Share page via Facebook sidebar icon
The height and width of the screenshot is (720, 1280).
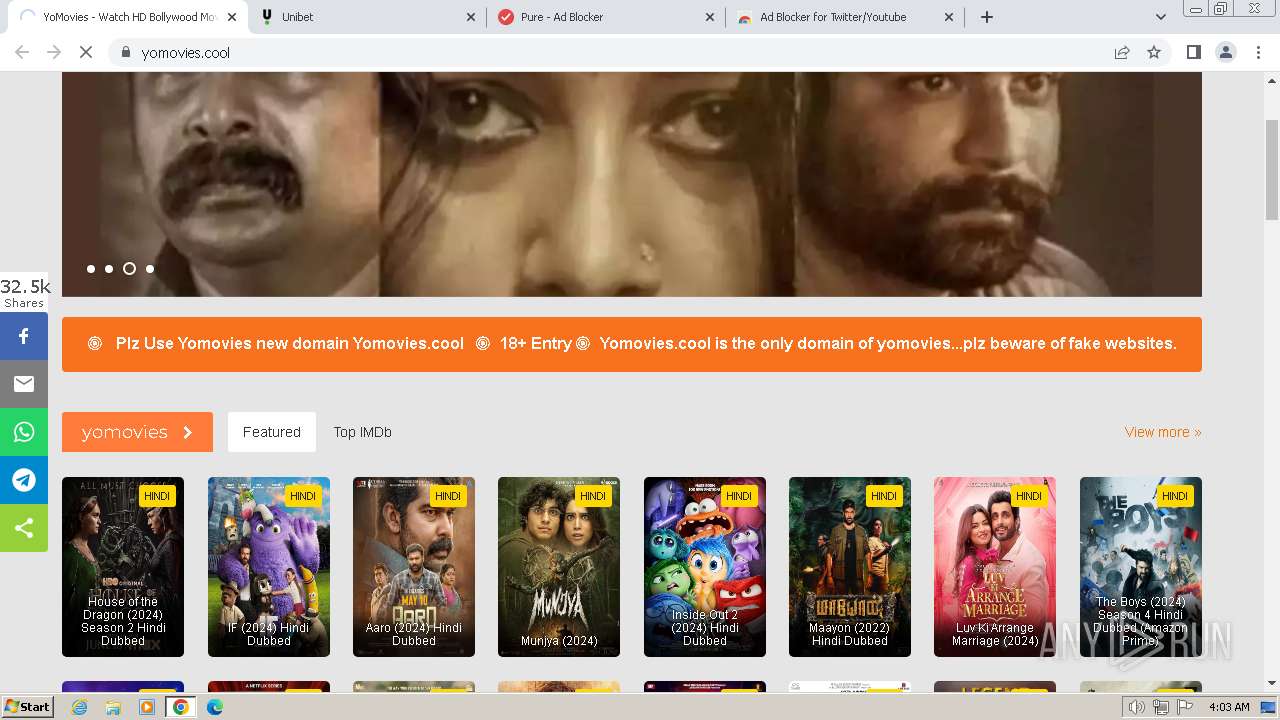click(x=24, y=336)
